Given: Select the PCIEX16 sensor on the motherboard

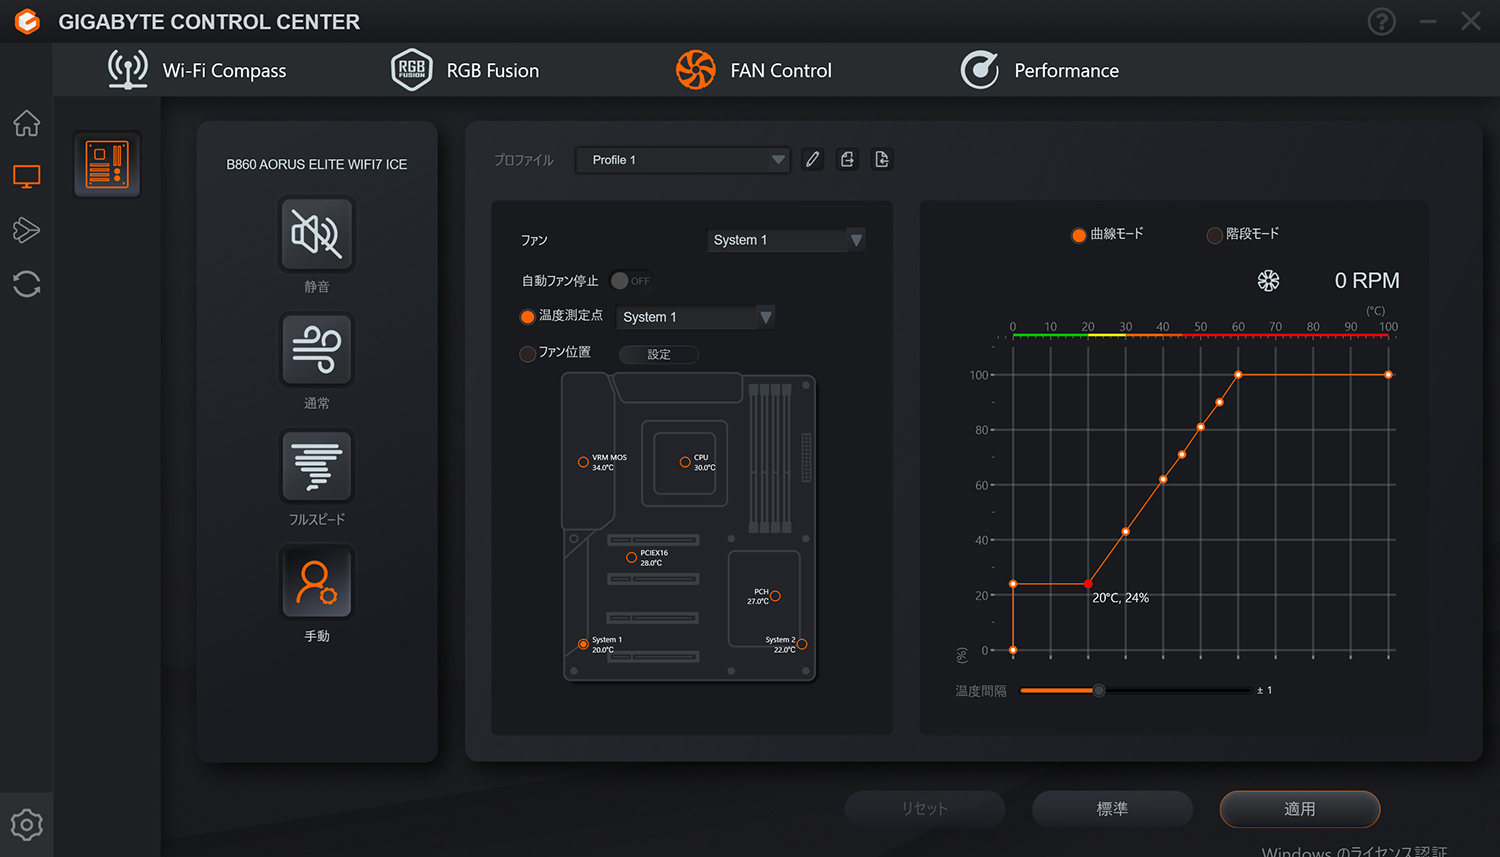Looking at the screenshot, I should click(631, 558).
